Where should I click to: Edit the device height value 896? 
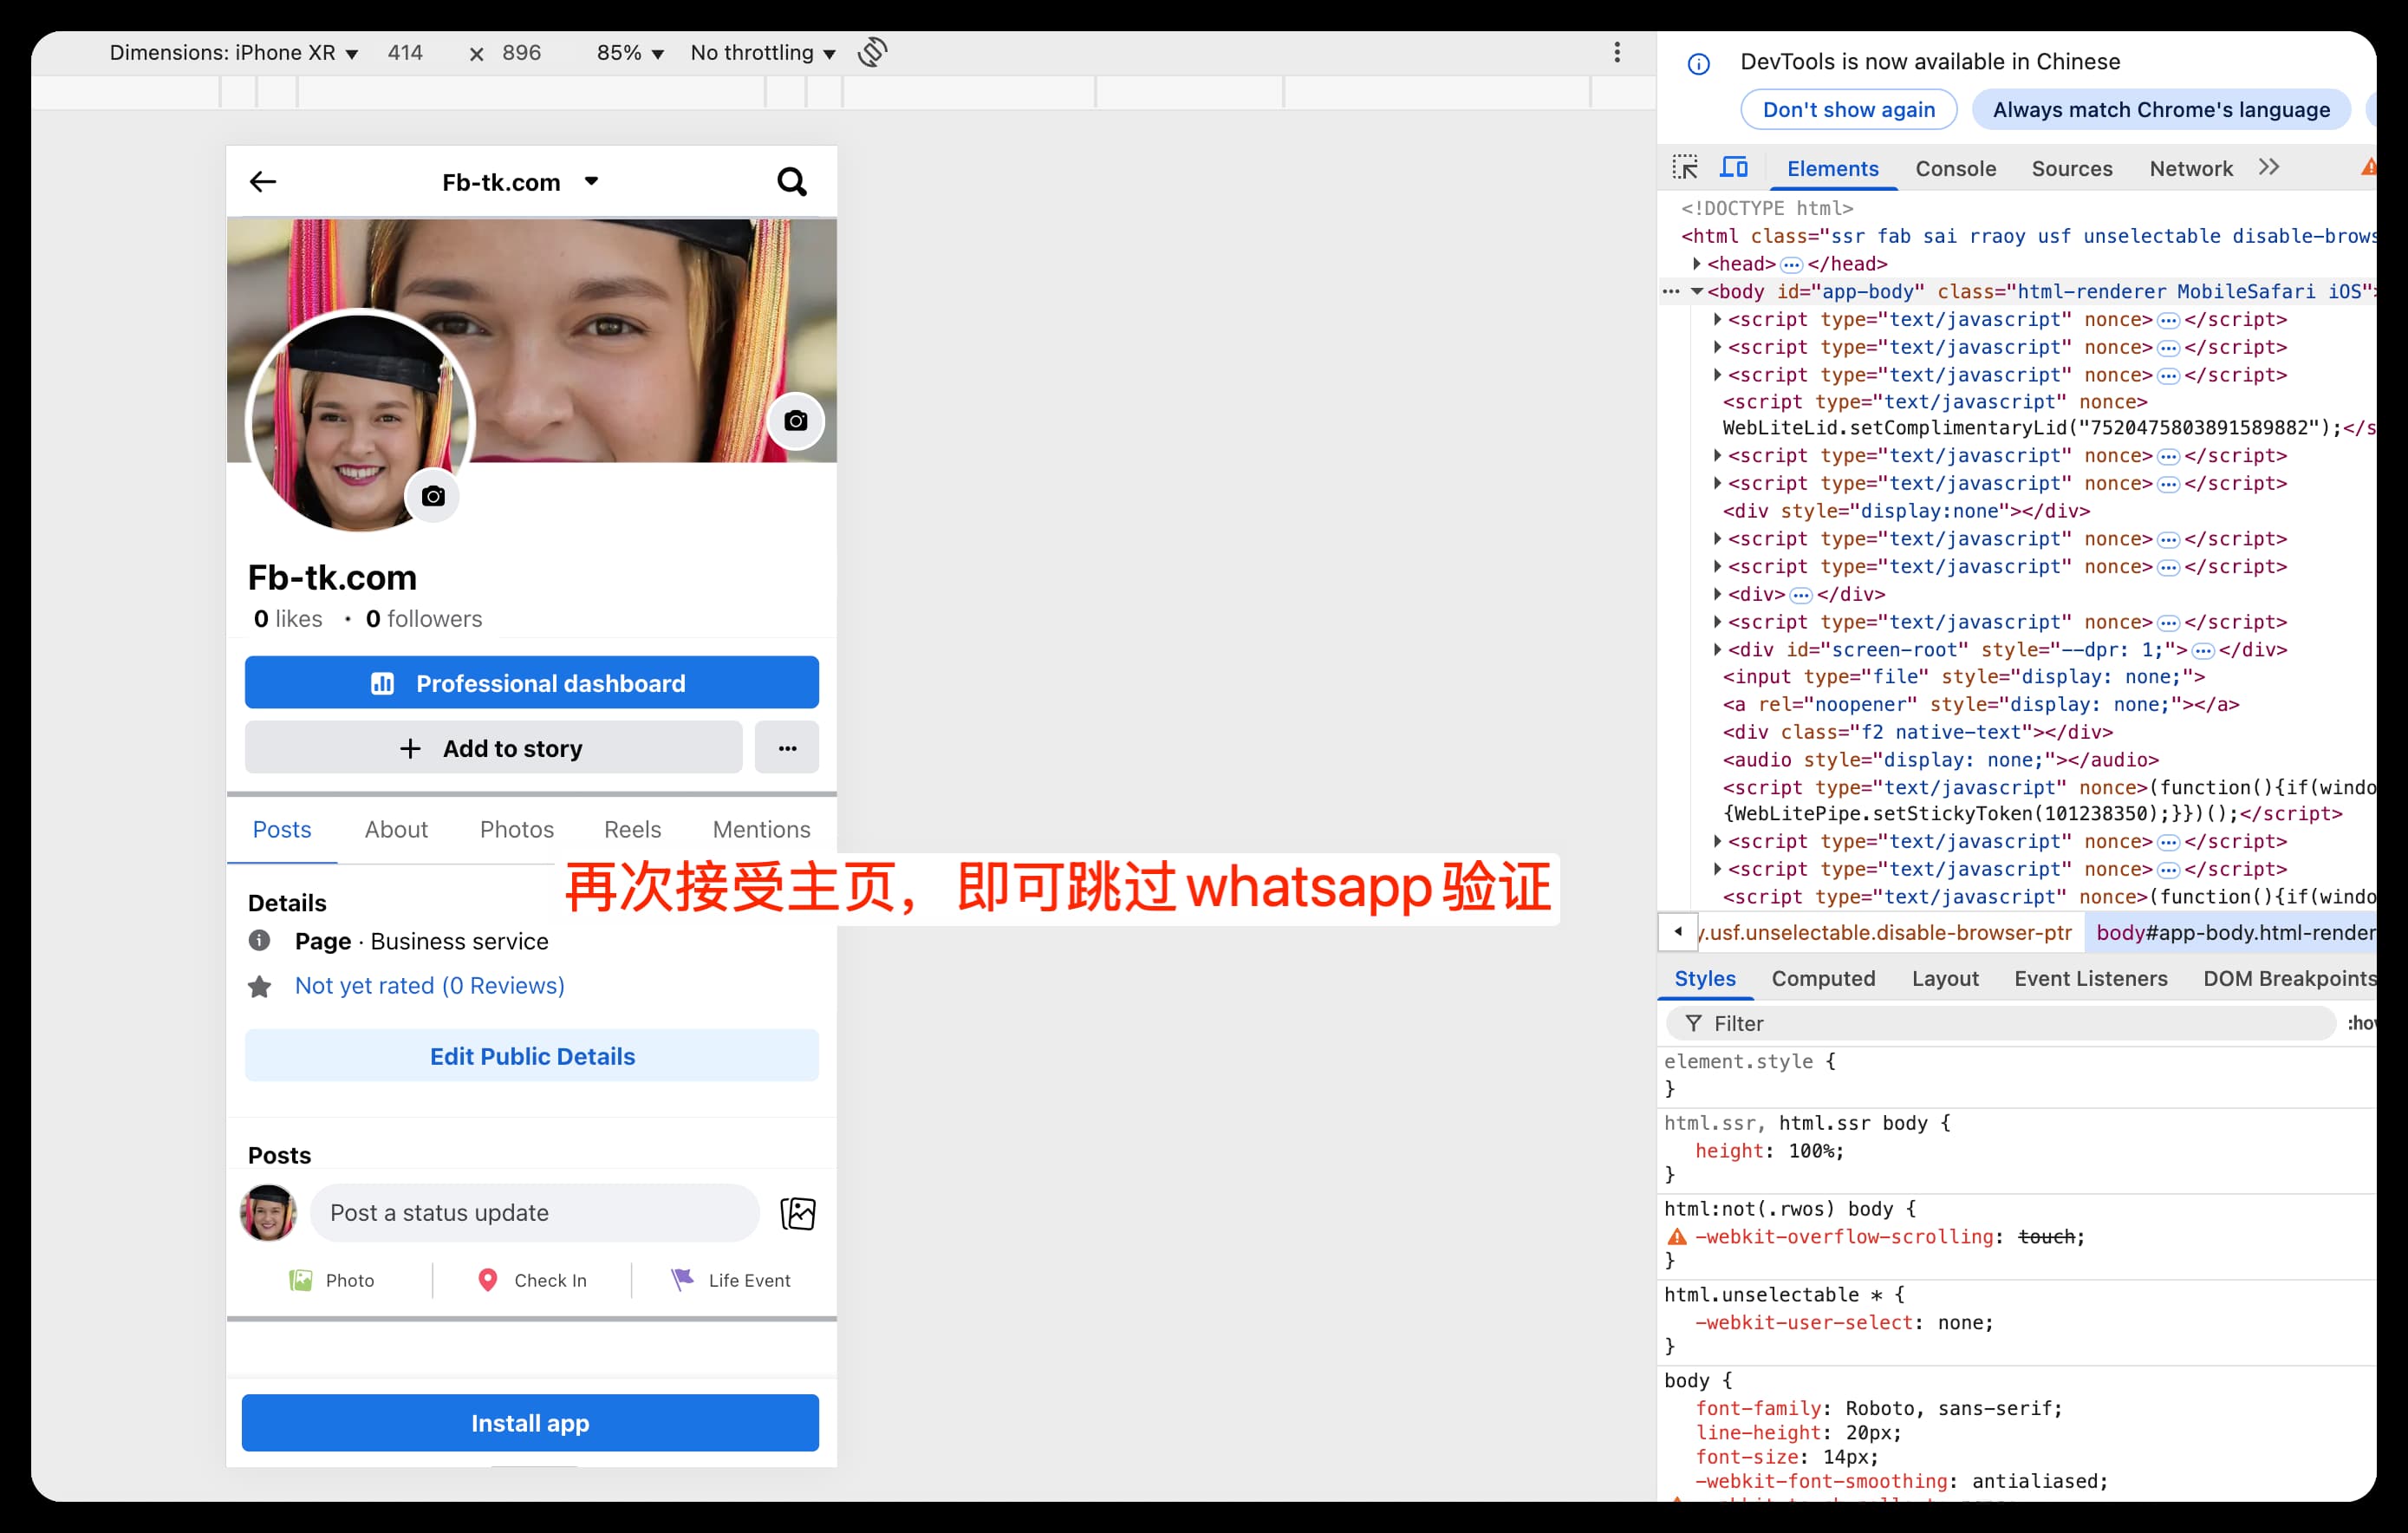point(522,53)
